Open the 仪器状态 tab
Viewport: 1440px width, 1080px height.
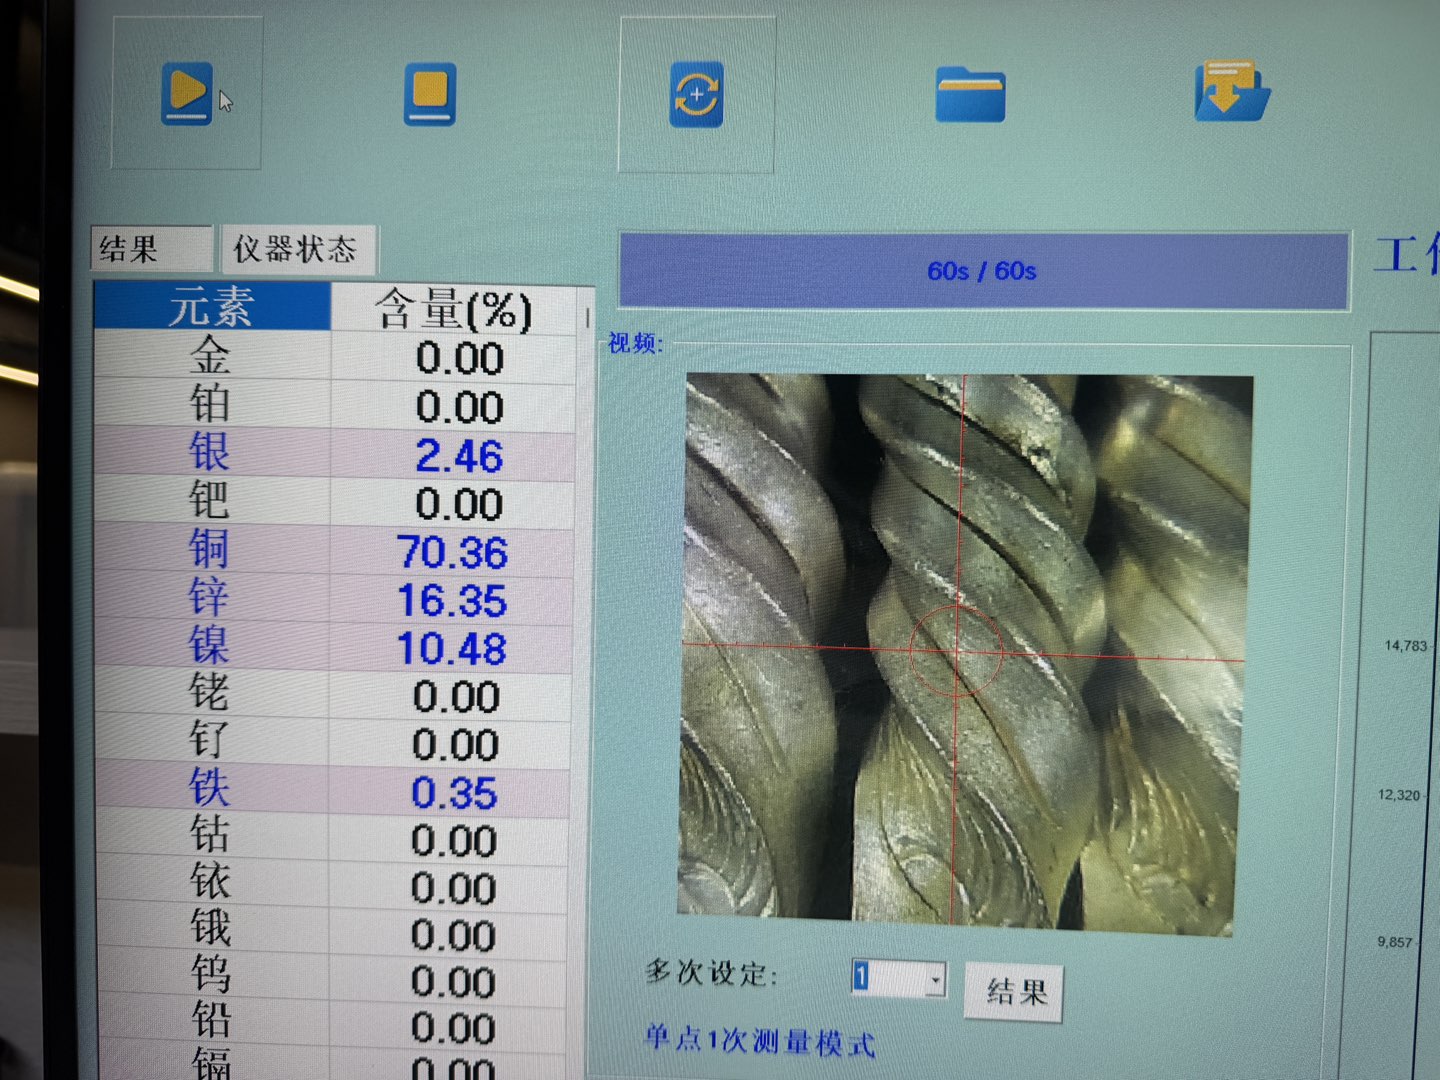click(x=296, y=249)
